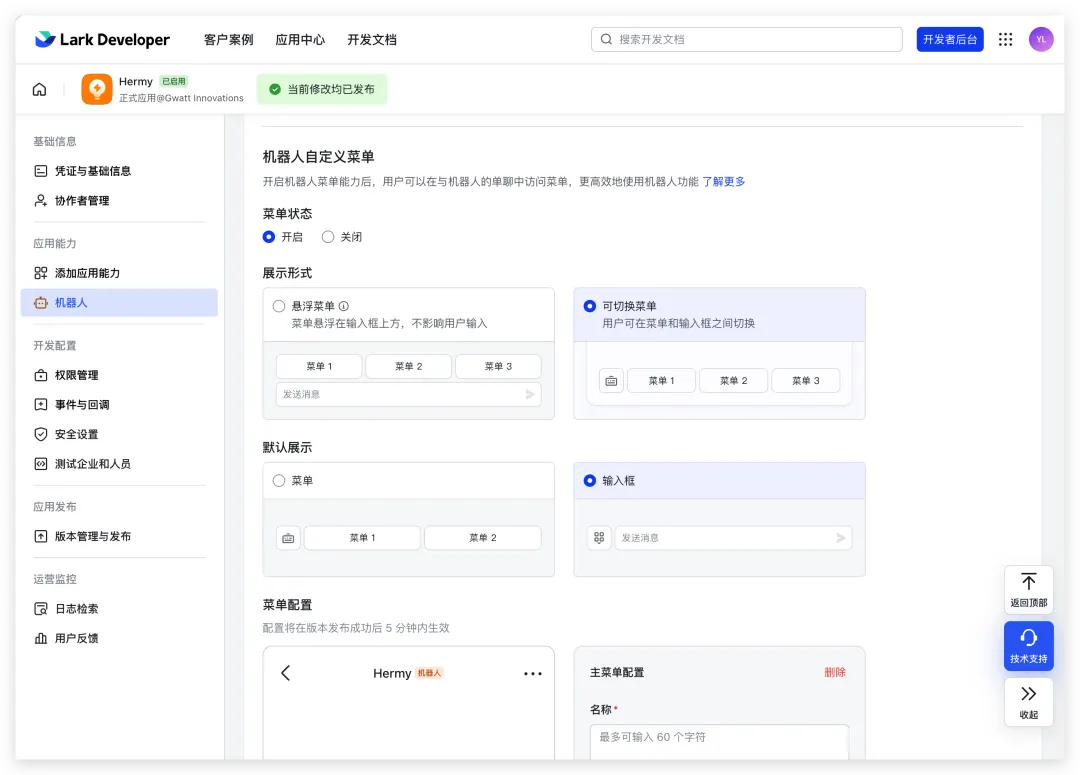Viewport: 1080px width, 775px height.
Task: Click send arrow in 悬浮菜单 preview
Action: [x=530, y=394]
